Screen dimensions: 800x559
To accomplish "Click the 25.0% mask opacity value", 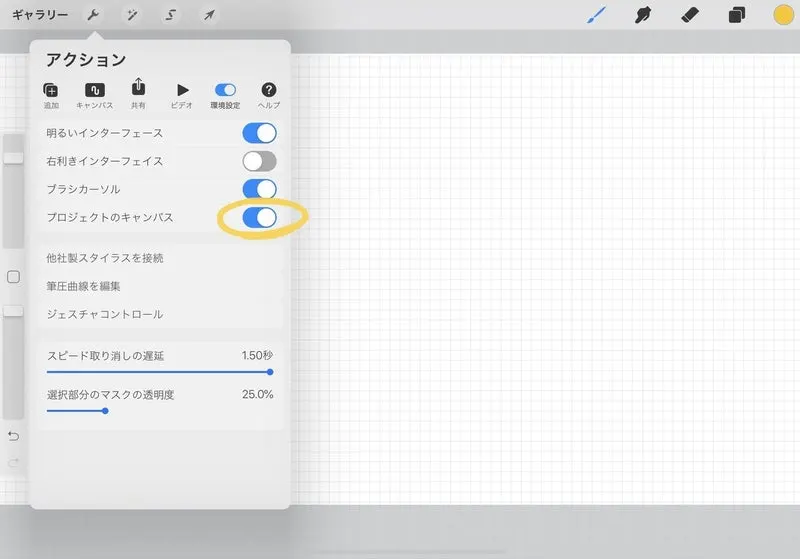I will [x=258, y=394].
